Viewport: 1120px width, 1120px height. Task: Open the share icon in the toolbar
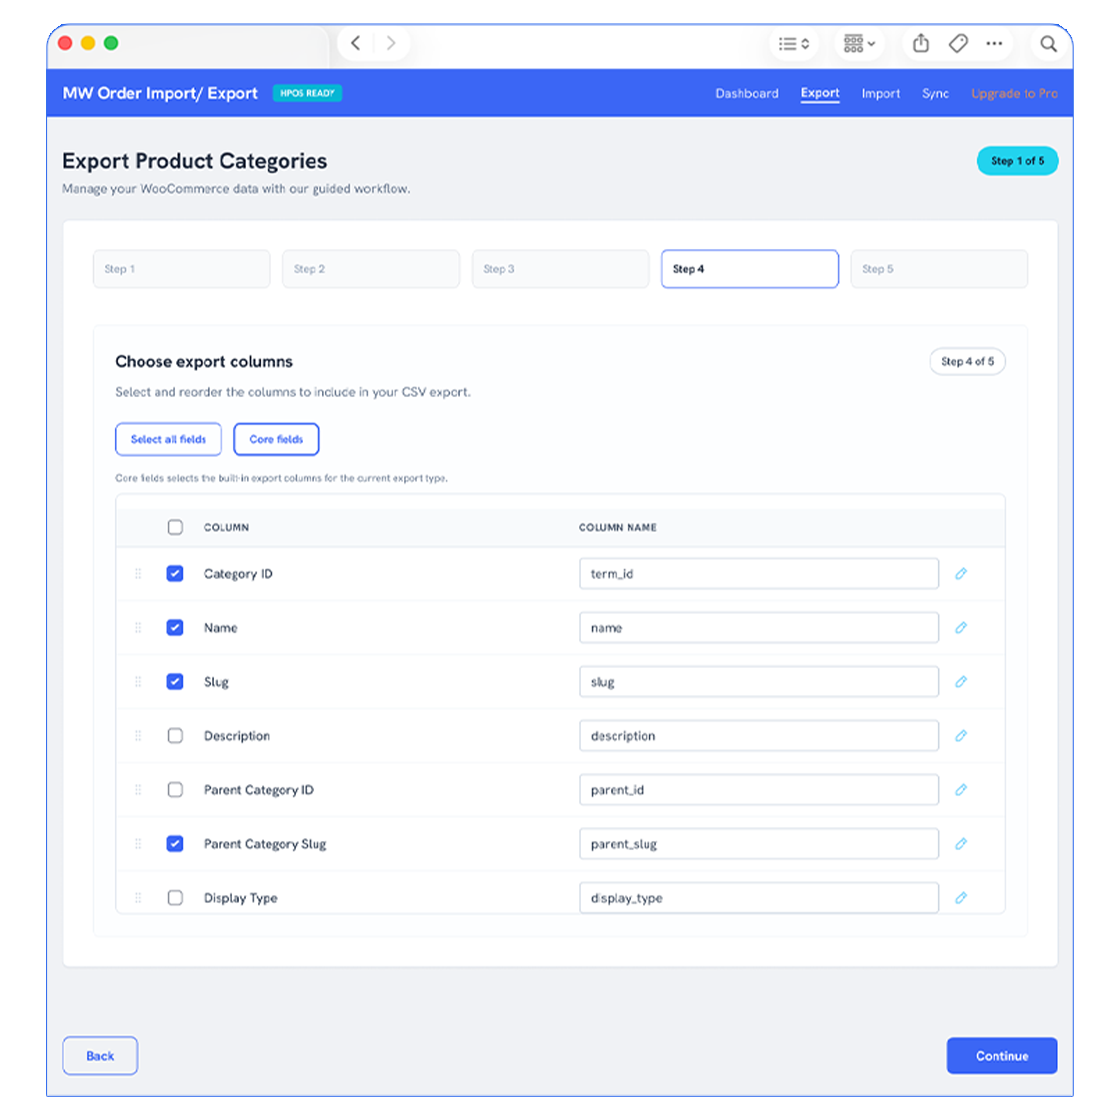tap(921, 44)
